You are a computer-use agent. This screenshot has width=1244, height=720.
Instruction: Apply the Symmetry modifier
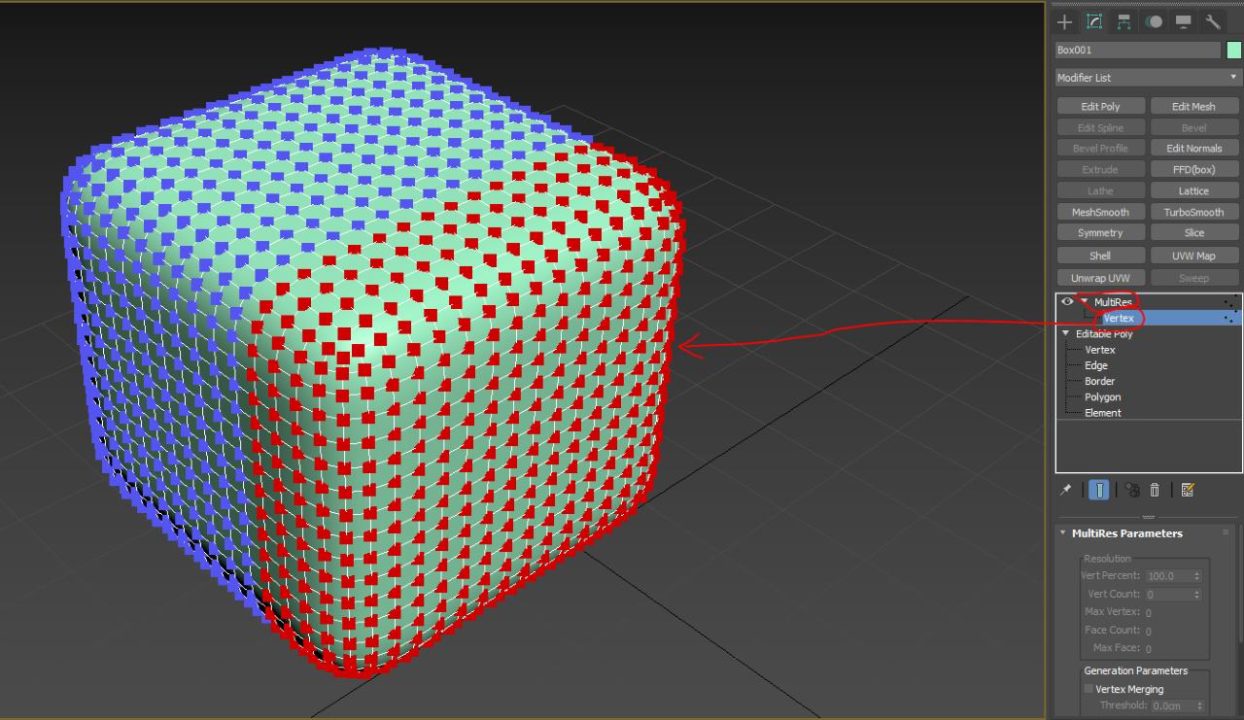1100,232
